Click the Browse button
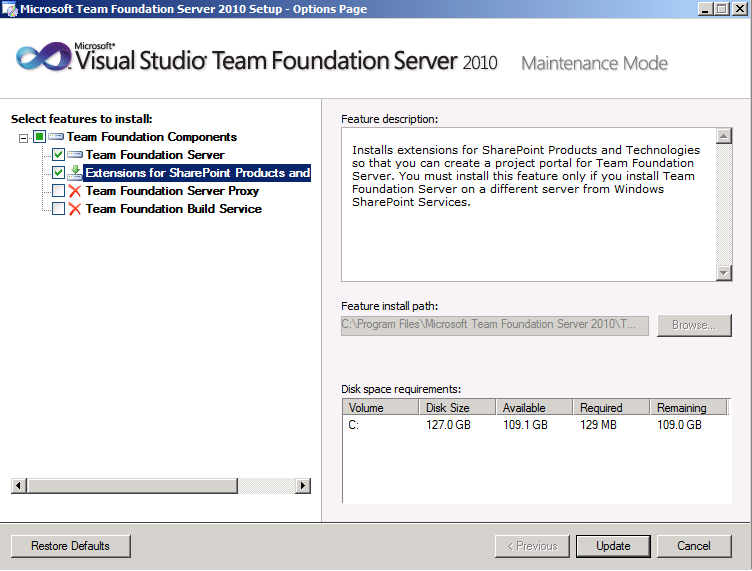 point(694,325)
